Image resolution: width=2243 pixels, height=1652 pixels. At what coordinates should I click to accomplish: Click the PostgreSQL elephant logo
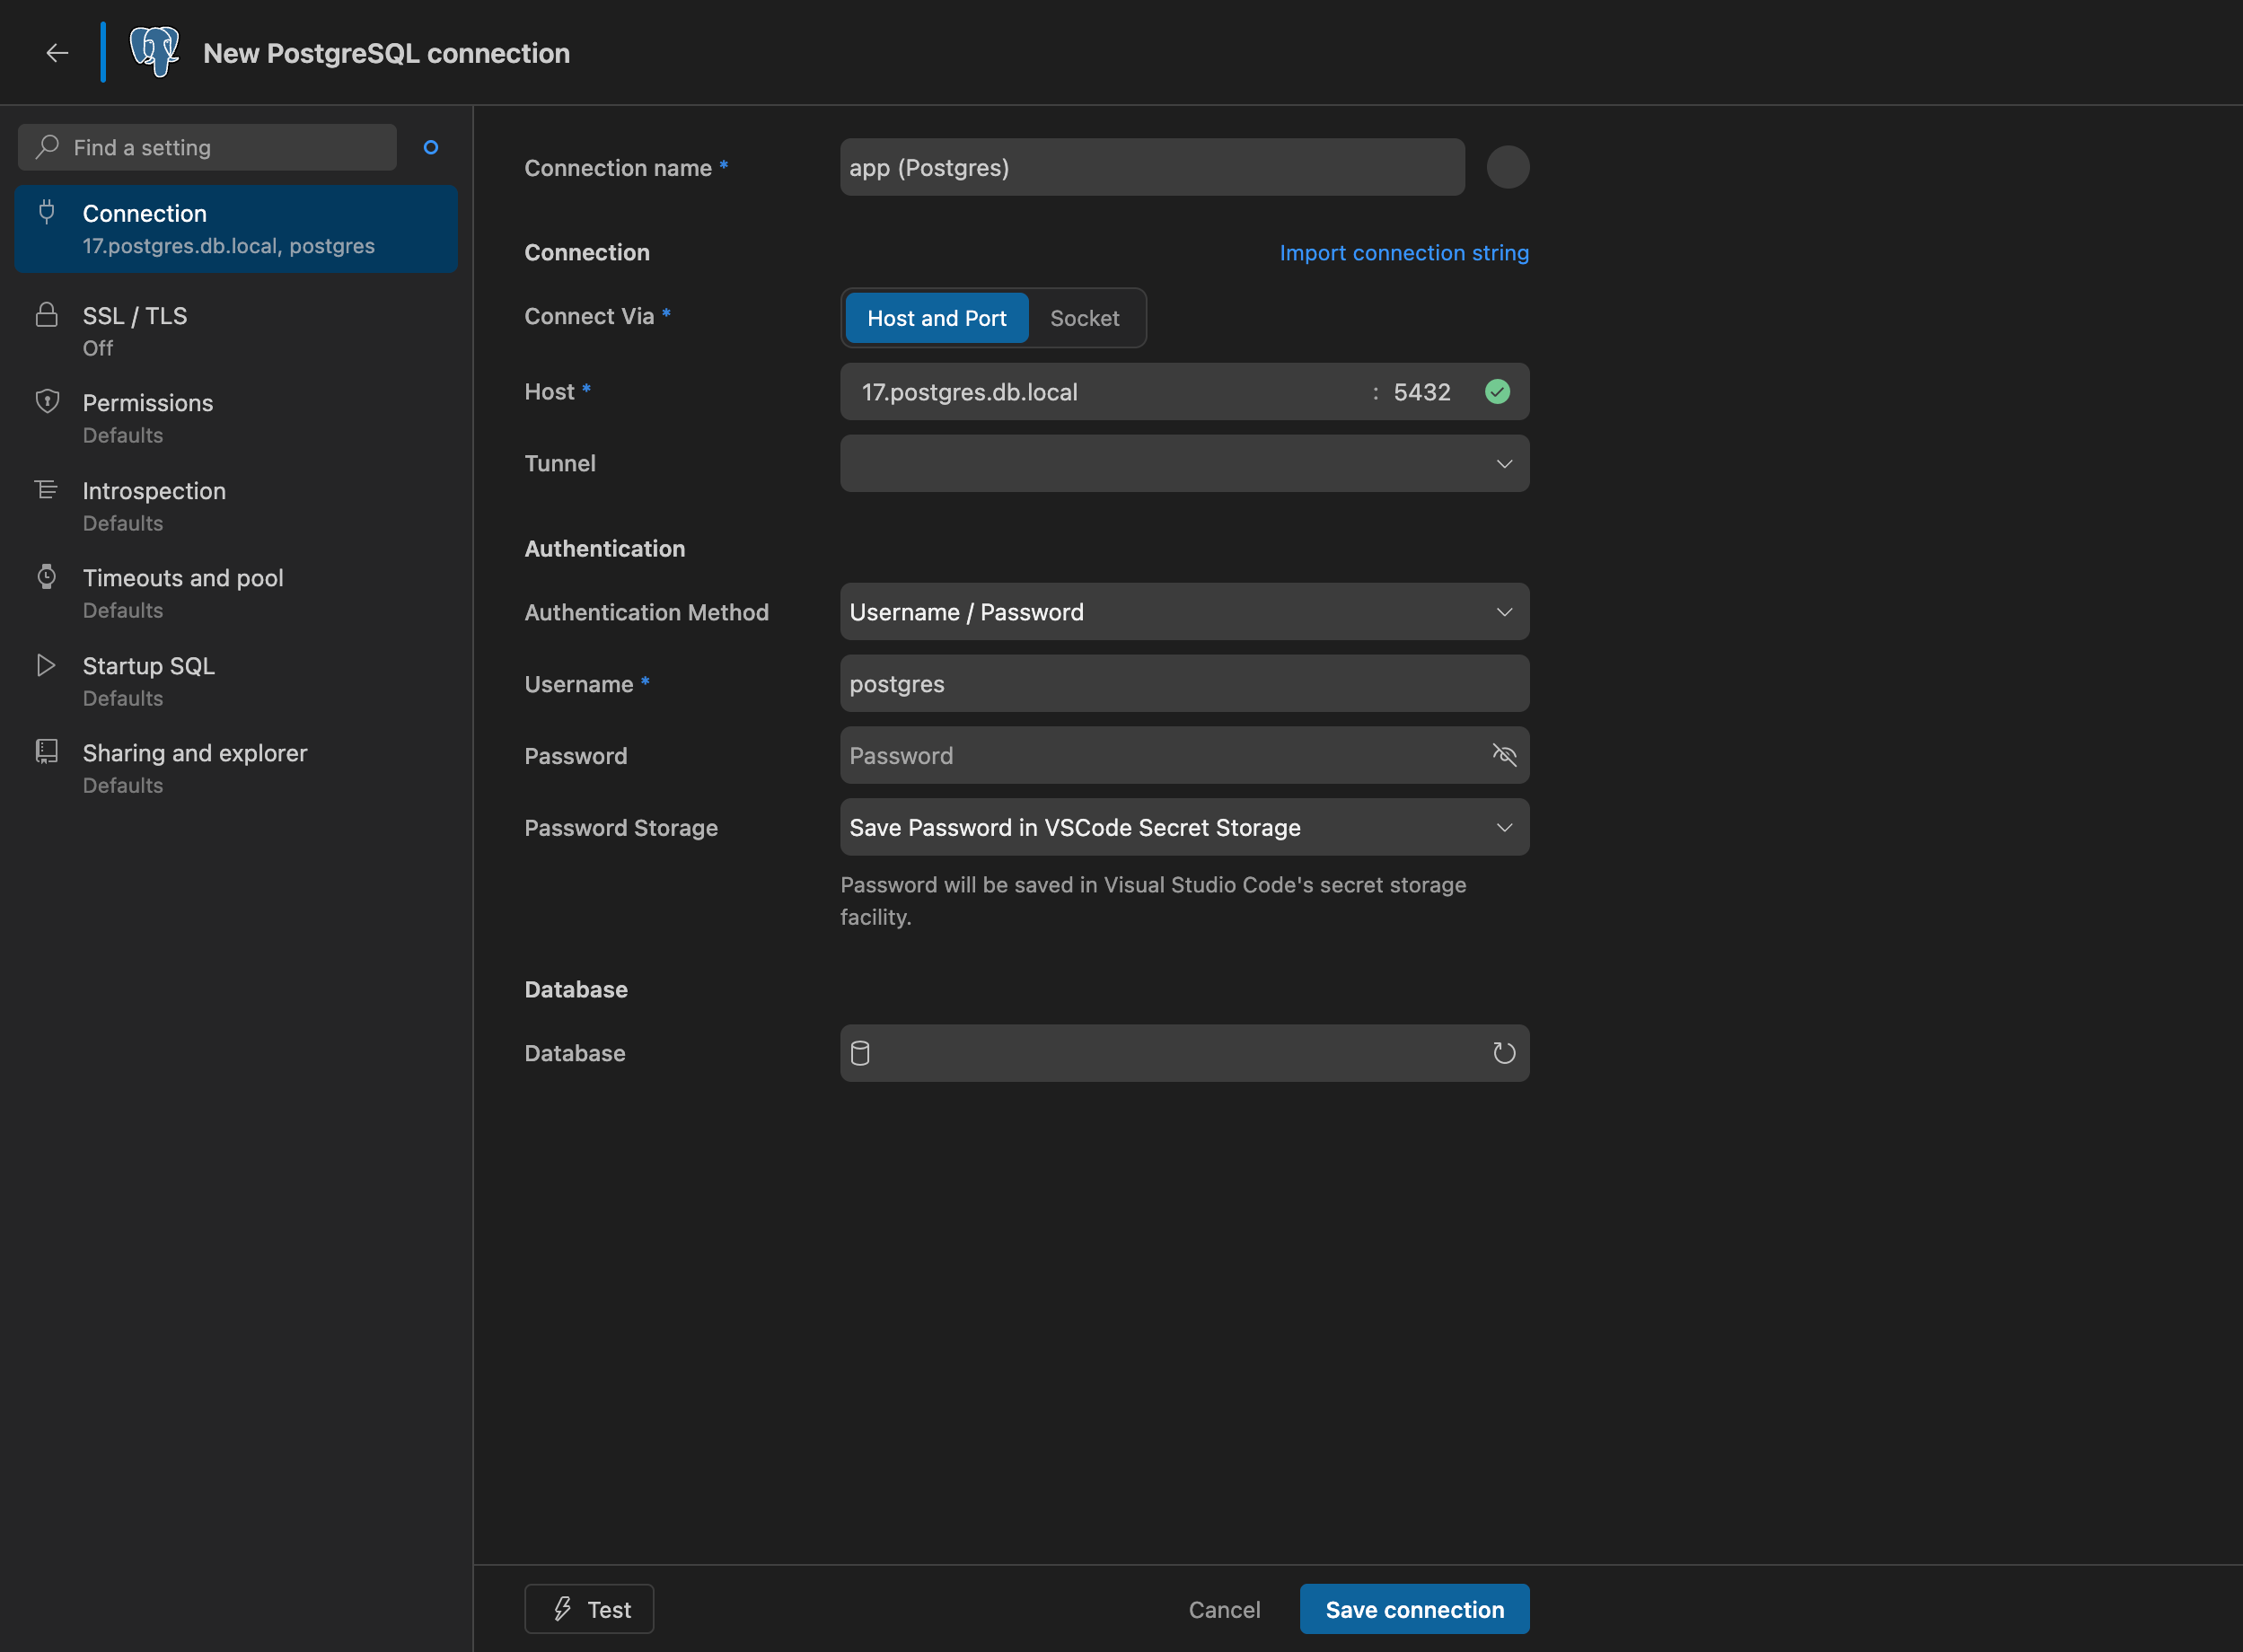(x=155, y=52)
